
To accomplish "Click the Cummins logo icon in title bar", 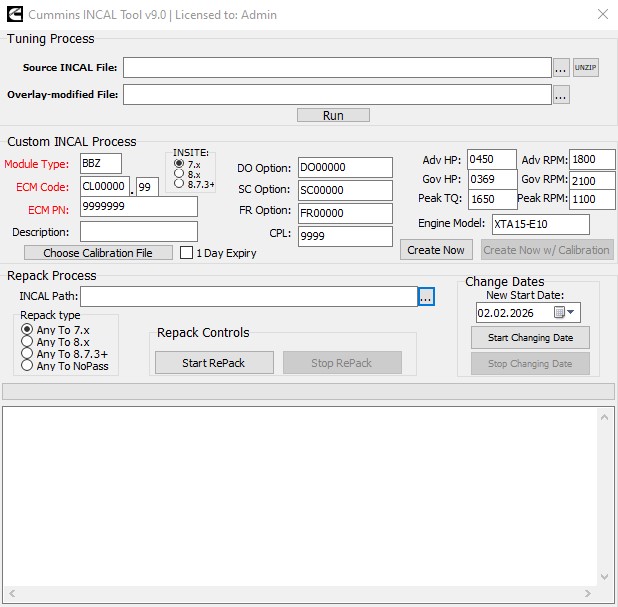I will [x=14, y=14].
